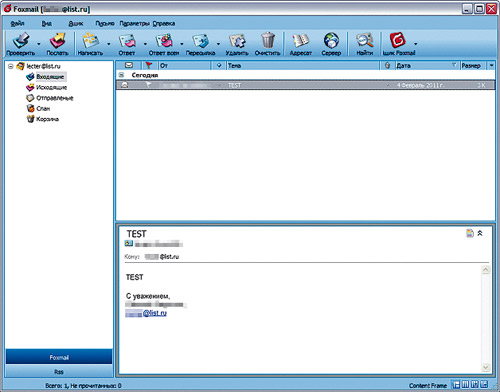500x392 pixels.
Task: Click the envelope status icon on TEST row
Action: point(124,85)
